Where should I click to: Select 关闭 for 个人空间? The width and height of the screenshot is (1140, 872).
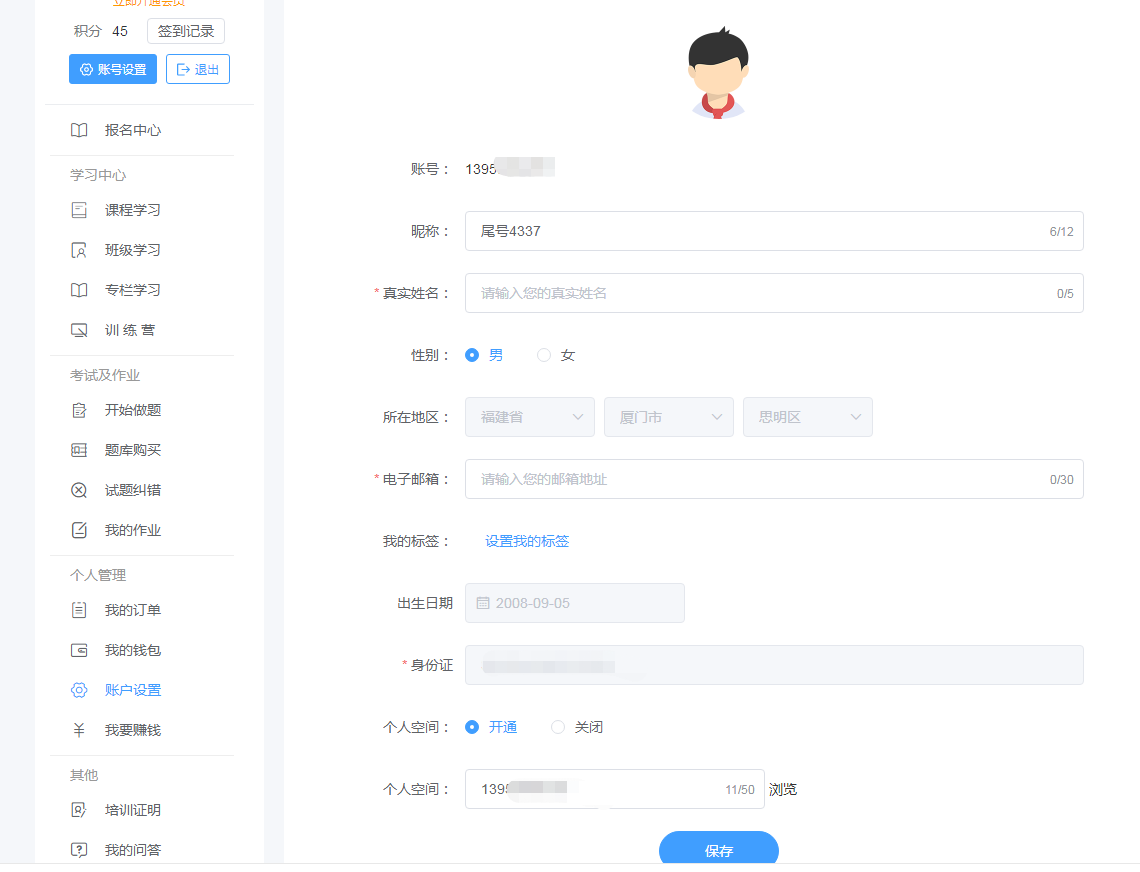[x=558, y=727]
